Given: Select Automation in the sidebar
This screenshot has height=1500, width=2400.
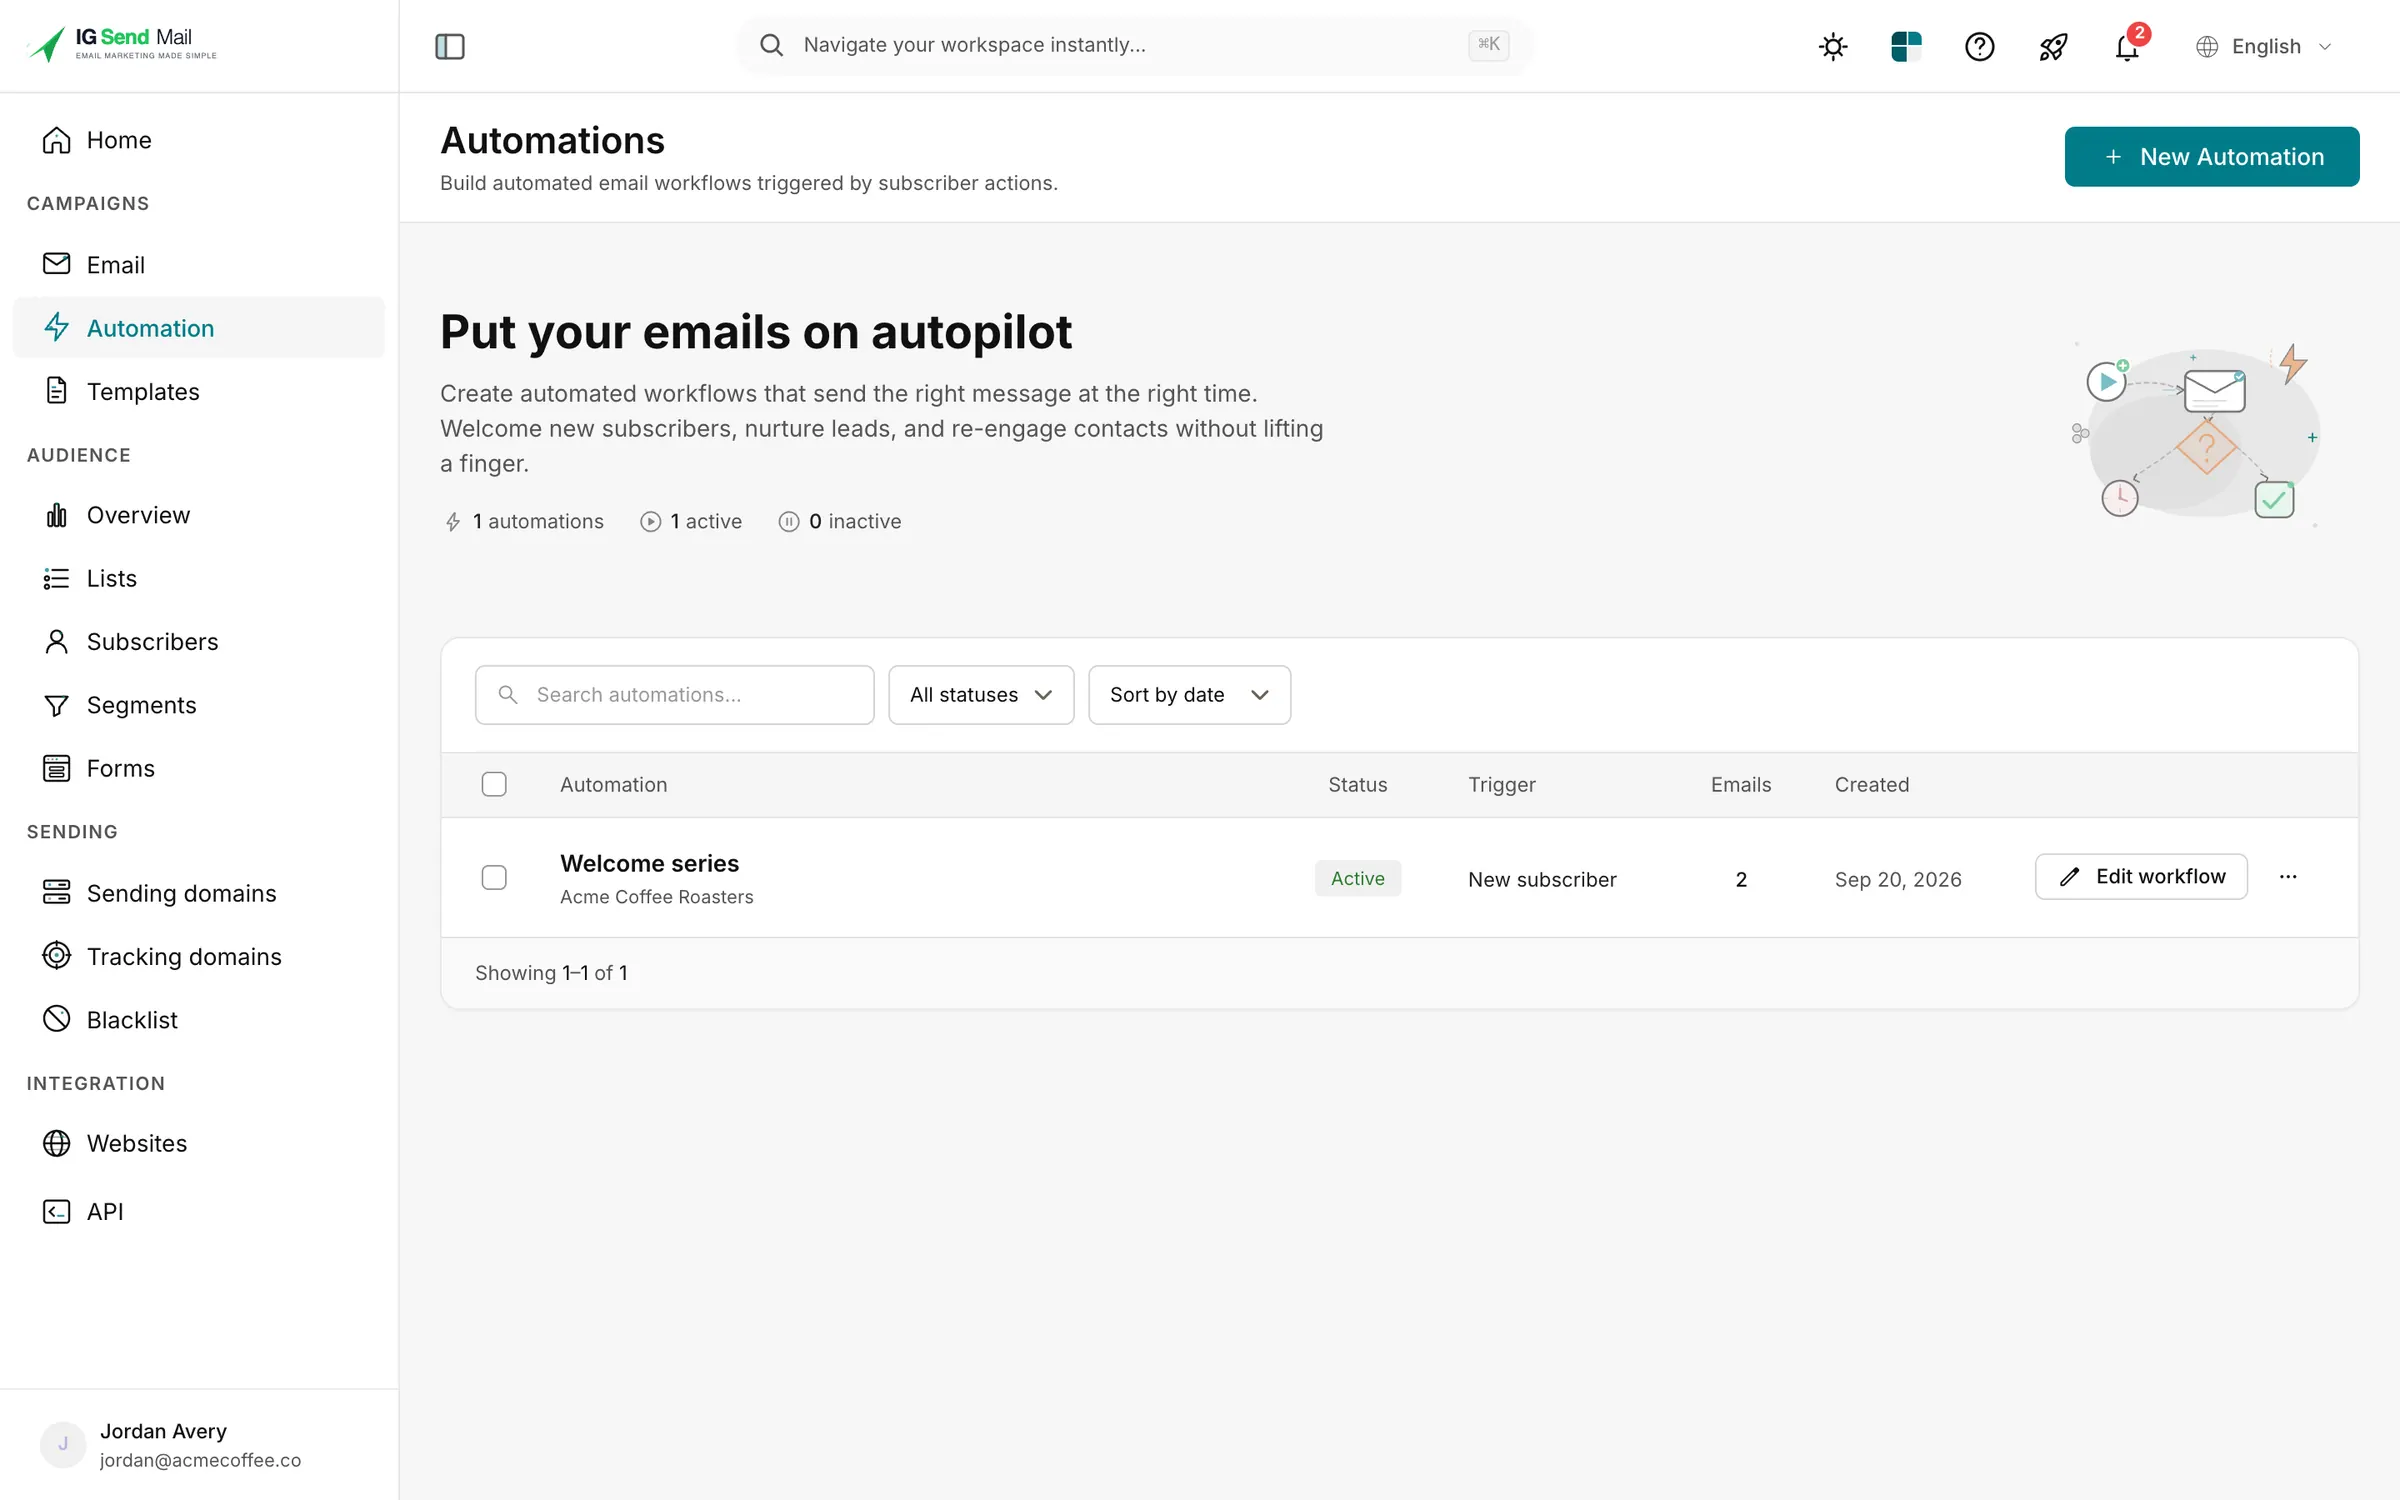Looking at the screenshot, I should tap(199, 328).
